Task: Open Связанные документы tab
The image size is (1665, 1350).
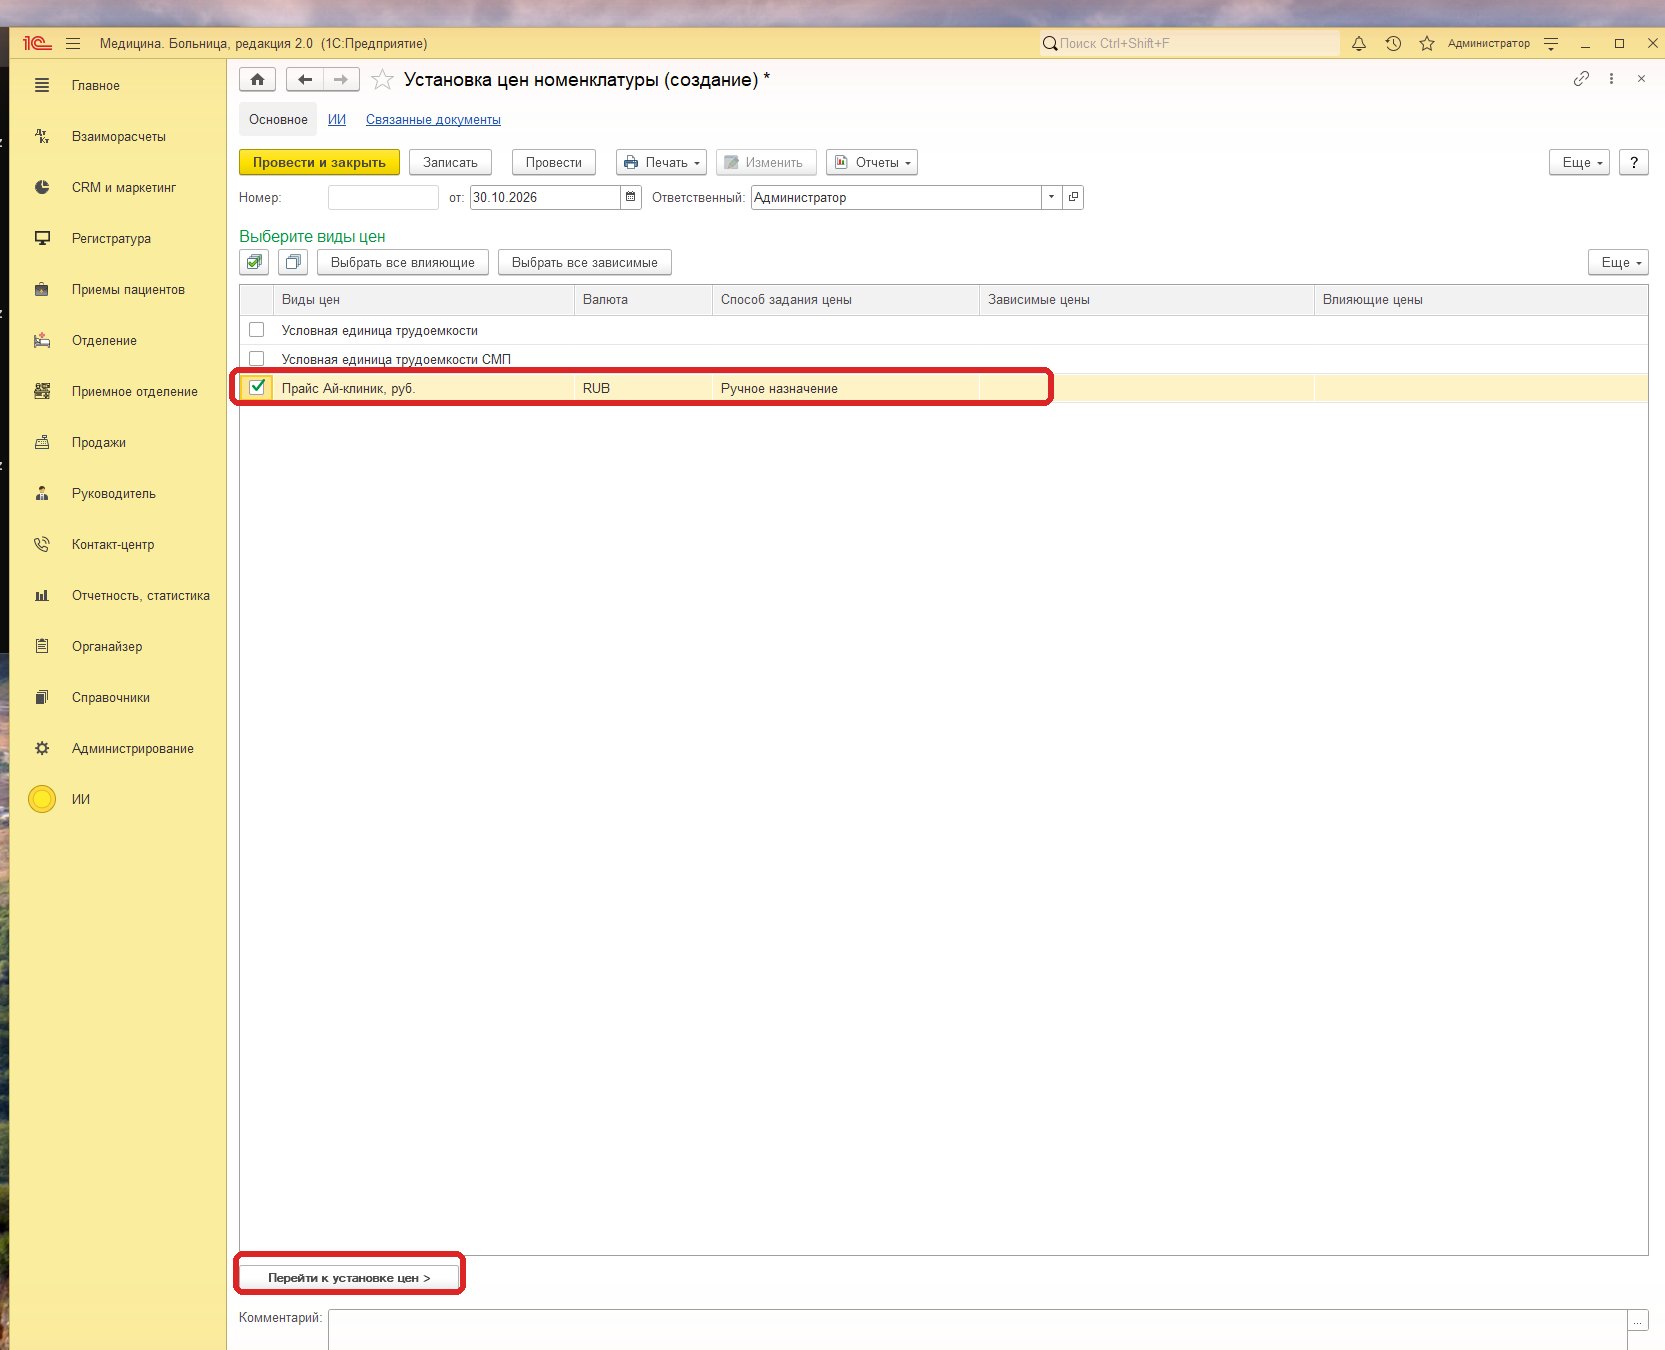Action: [x=433, y=119]
